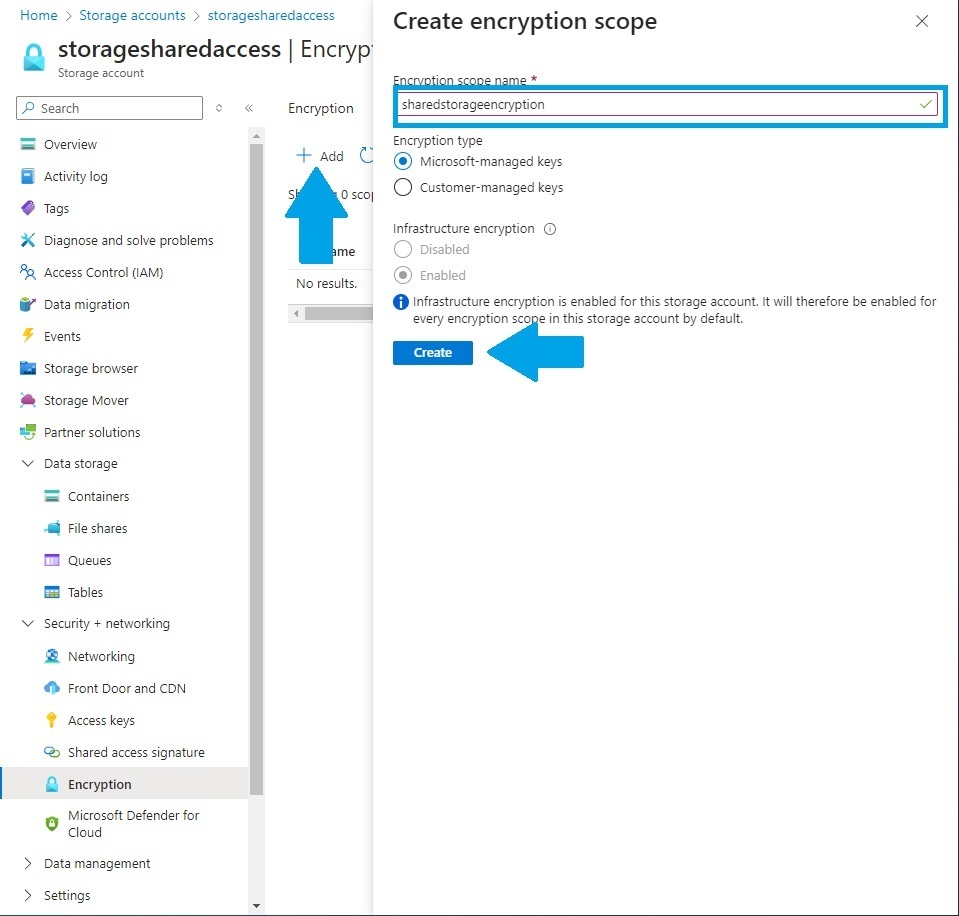The width and height of the screenshot is (959, 916).
Task: Click the Access Control (IAM) people icon
Action: (28, 272)
